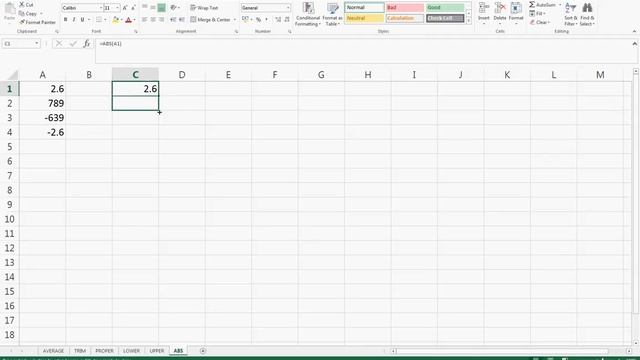This screenshot has width=640, height=360.
Task: Switch to the TRIM sheet tab
Action: (80, 351)
